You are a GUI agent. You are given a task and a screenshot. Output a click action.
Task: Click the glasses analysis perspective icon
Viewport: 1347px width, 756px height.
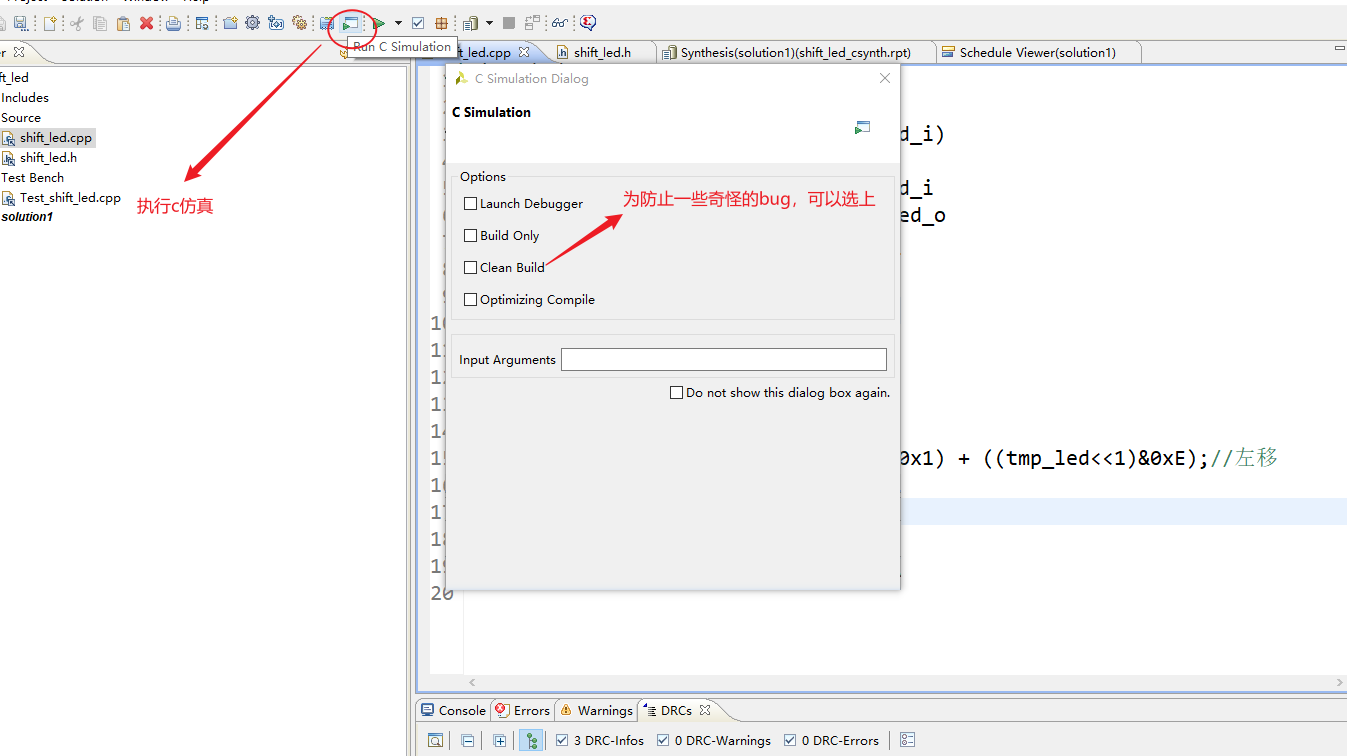point(560,22)
